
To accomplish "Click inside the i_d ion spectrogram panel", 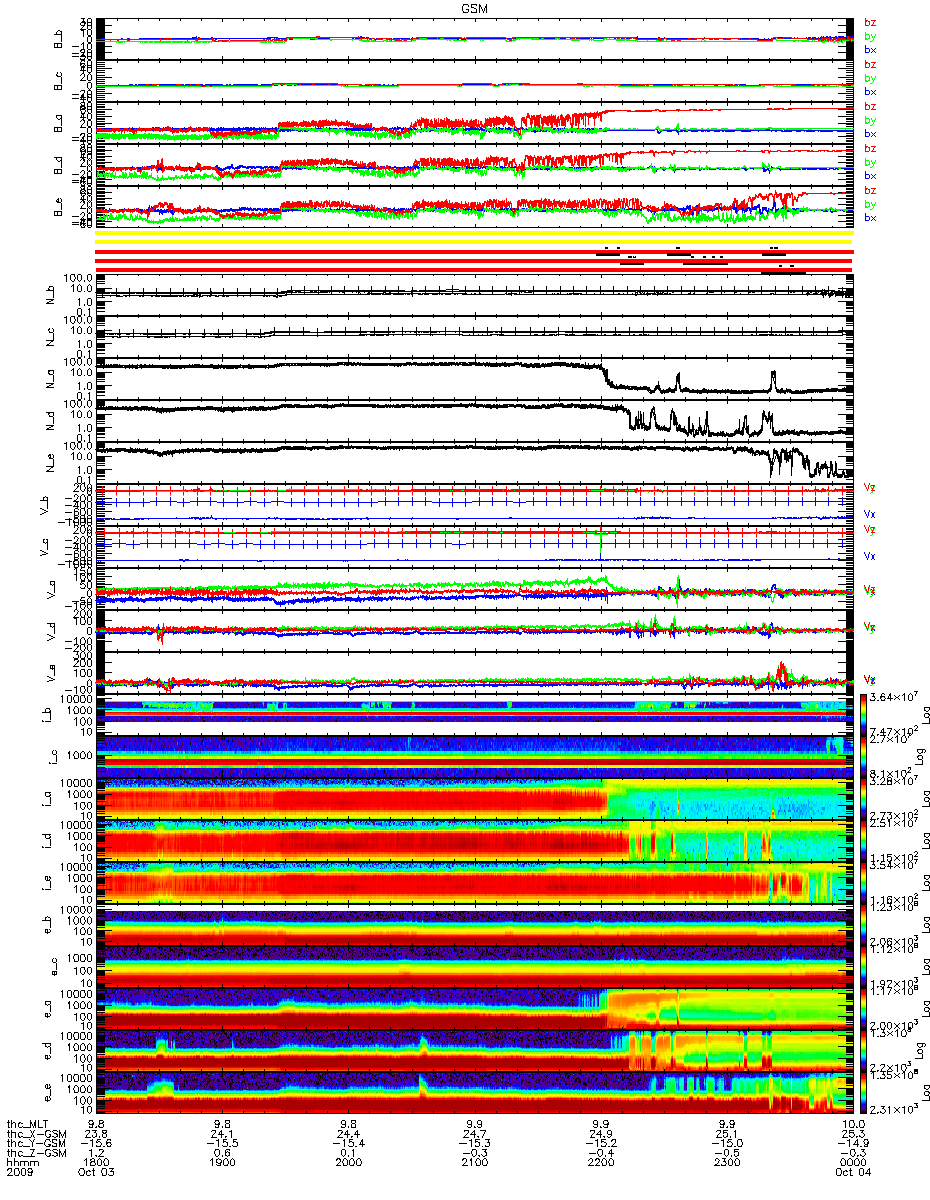I will (473, 840).
